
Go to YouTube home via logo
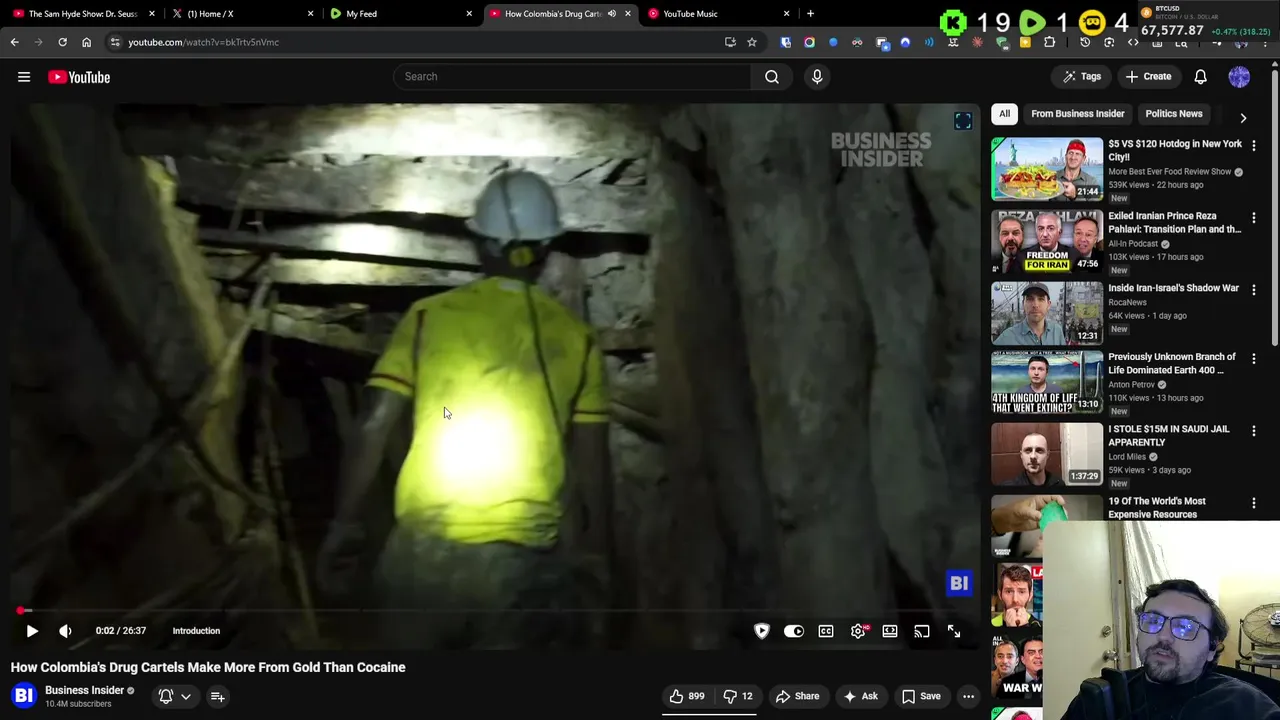click(79, 77)
